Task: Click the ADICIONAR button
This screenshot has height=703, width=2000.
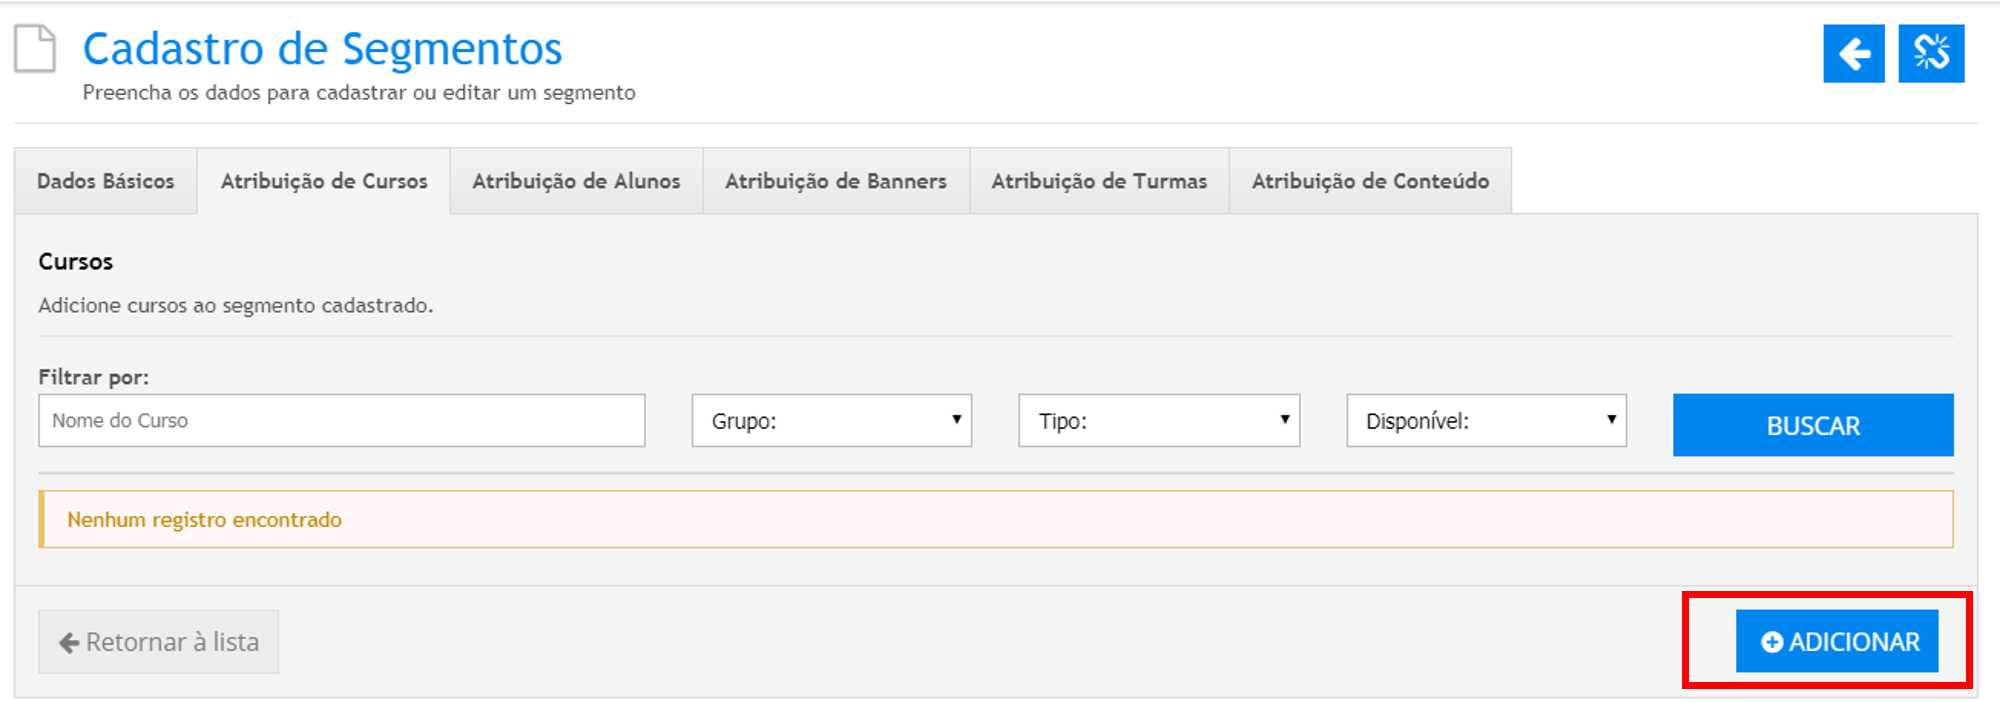Action: coord(1837,642)
